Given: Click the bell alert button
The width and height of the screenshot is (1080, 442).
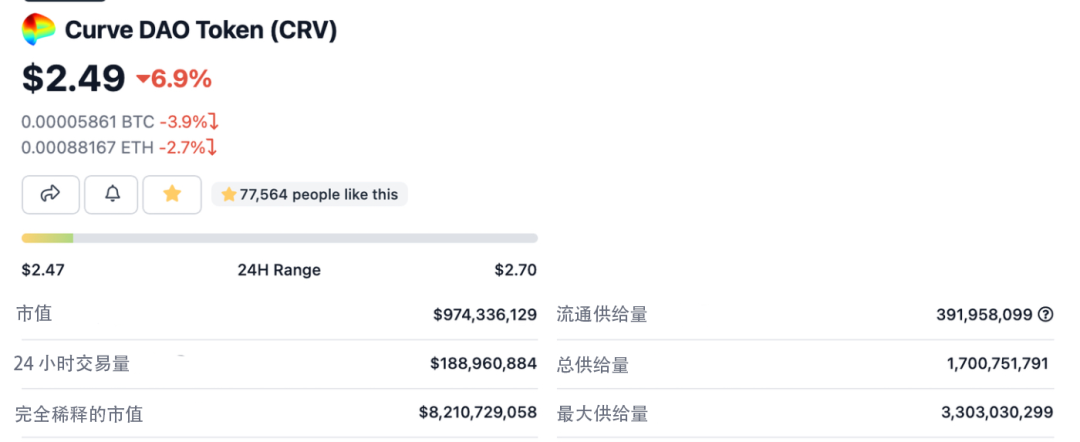Looking at the screenshot, I should coord(112,195).
